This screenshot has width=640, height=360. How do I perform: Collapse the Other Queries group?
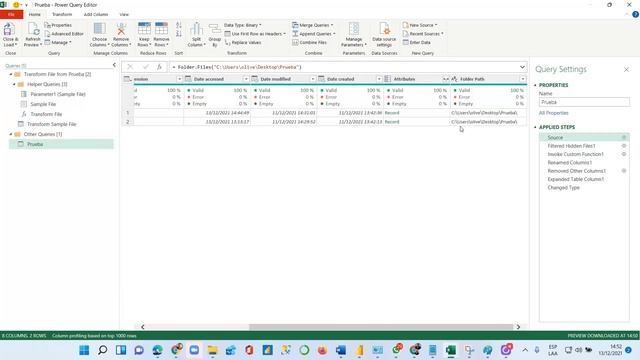pos(11,134)
